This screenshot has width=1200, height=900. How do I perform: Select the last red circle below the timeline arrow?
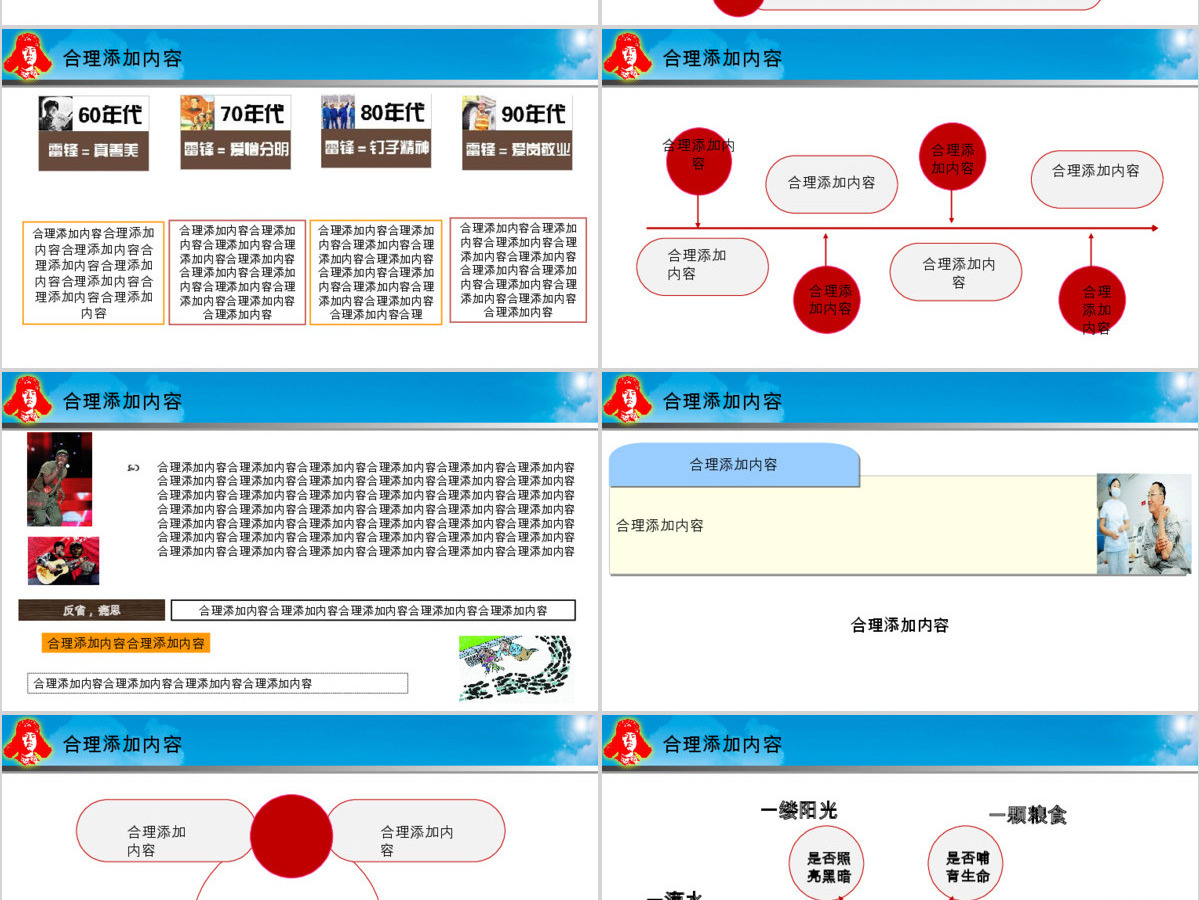pos(1092,300)
